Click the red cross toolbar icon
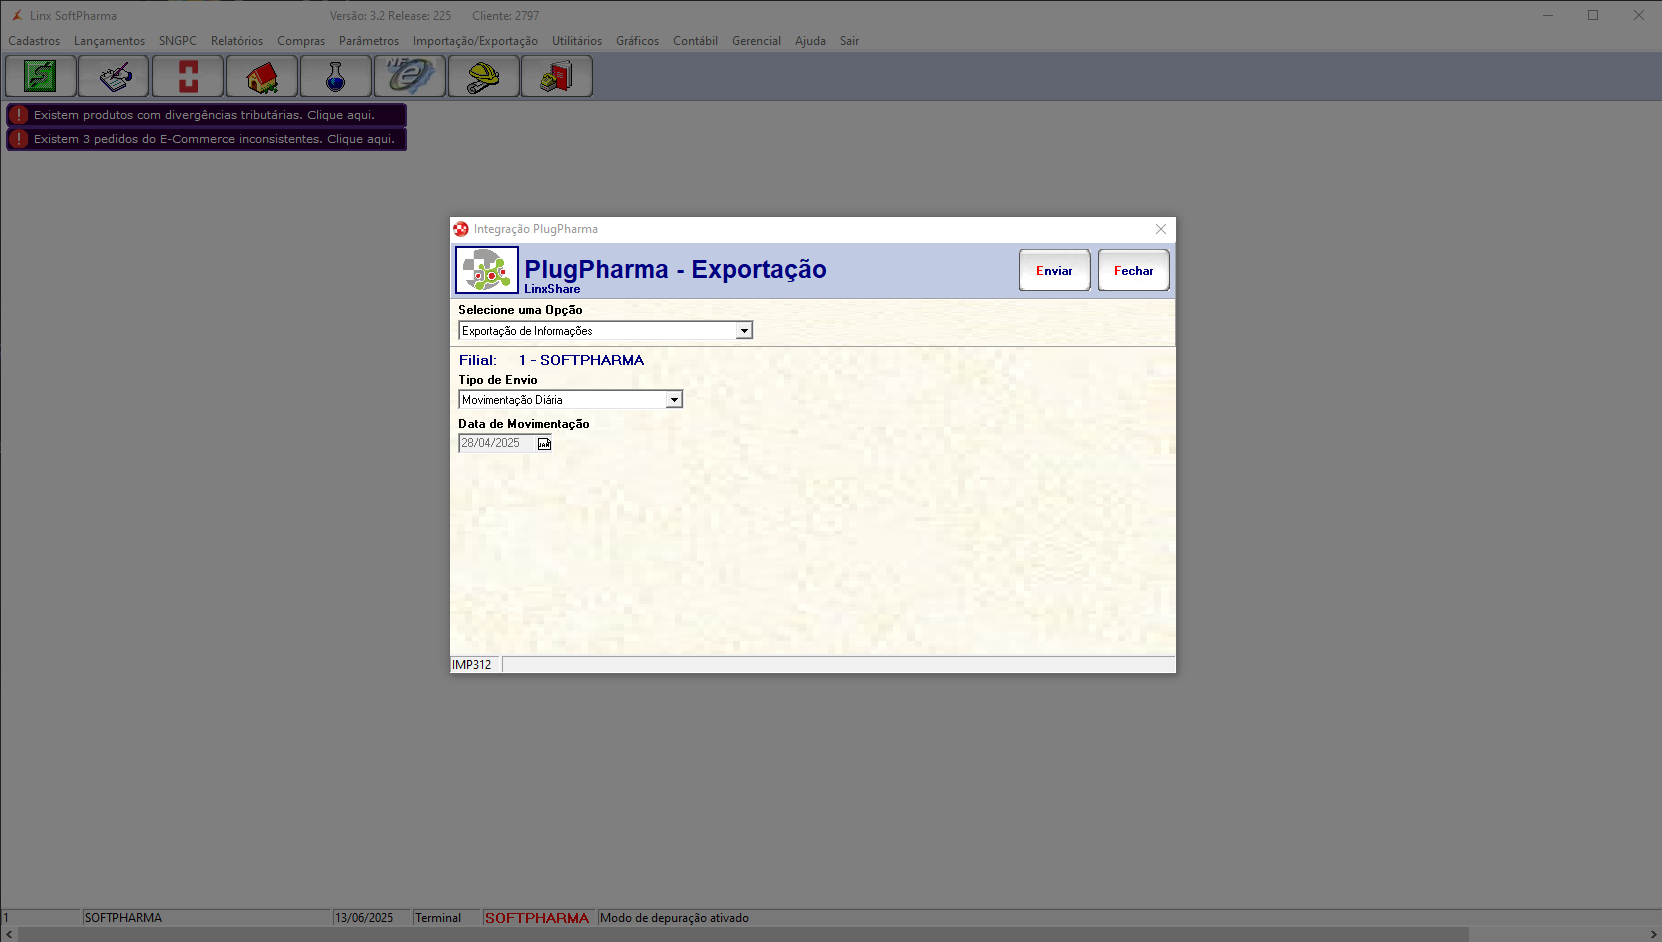The image size is (1662, 942). tap(188, 76)
